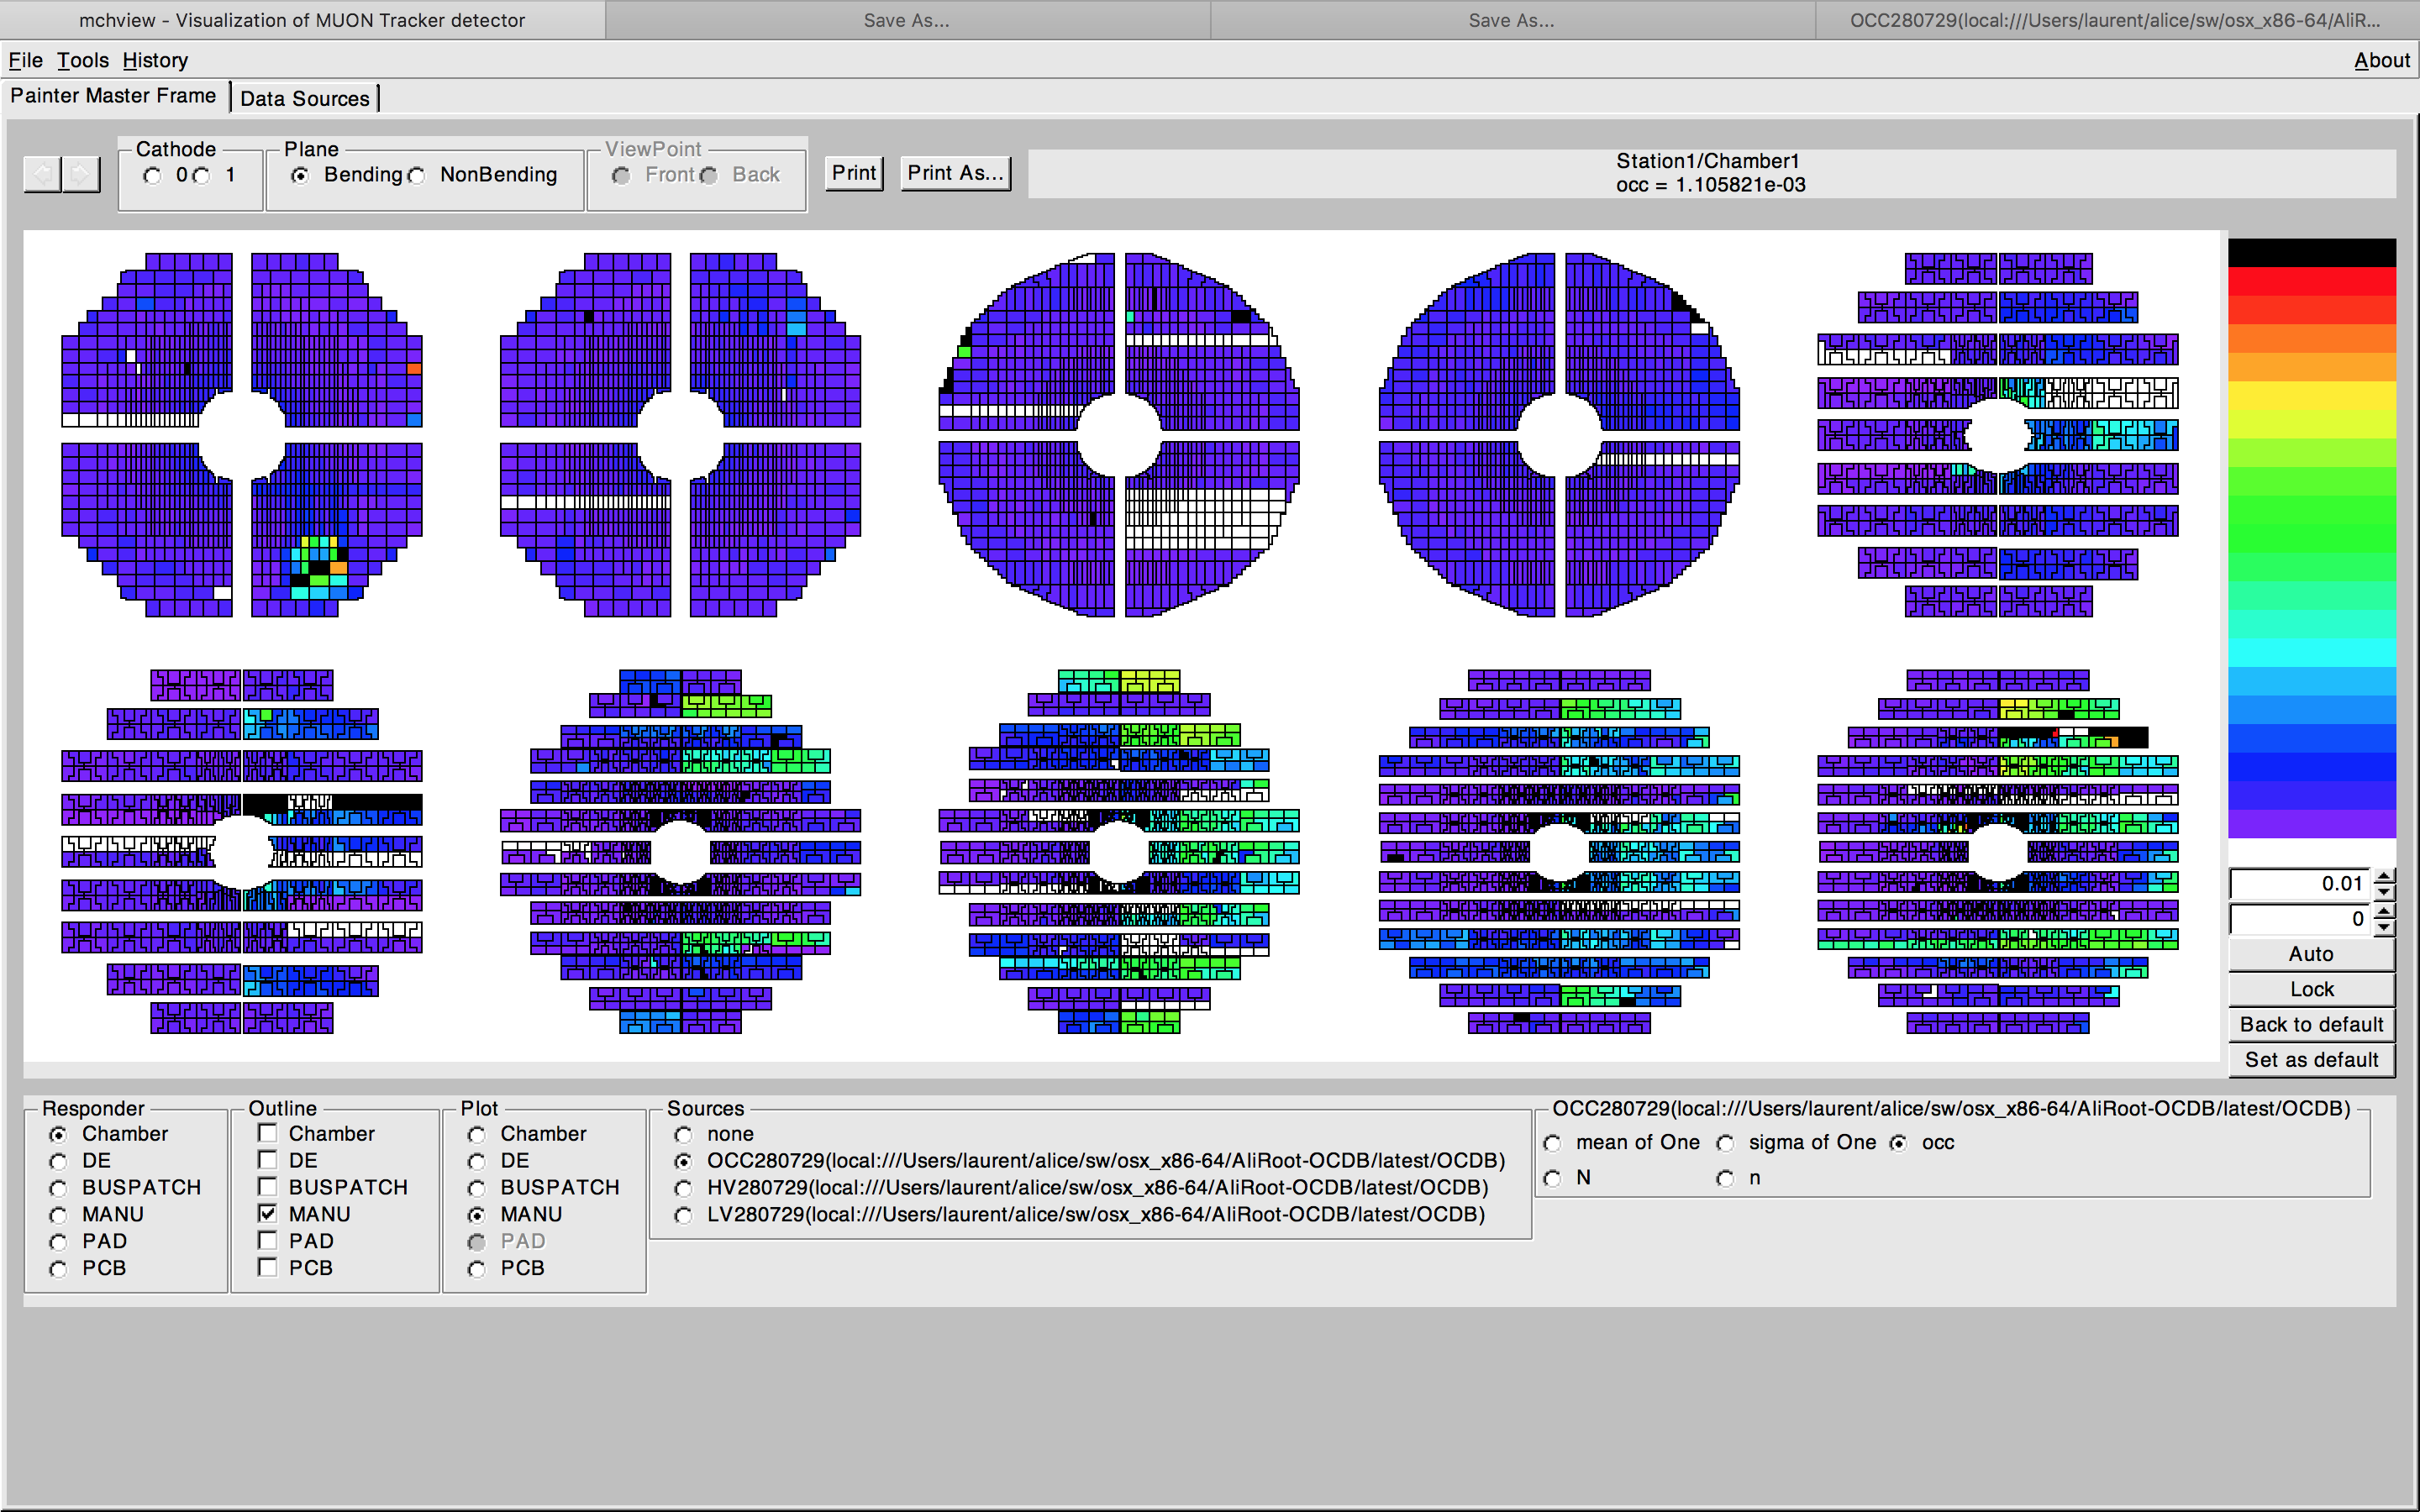Click the minimum range field showing 0
The height and width of the screenshot is (1512, 2420).
2301,919
